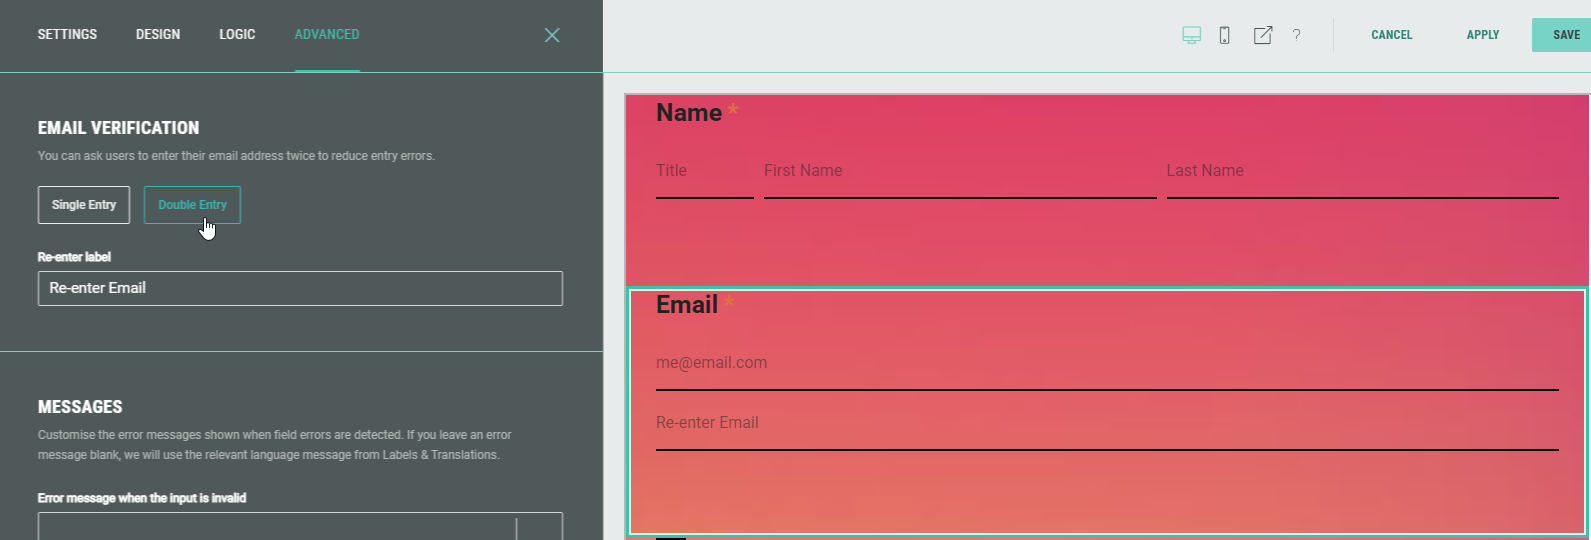This screenshot has width=1591, height=540.
Task: Select Double Entry email verification
Action: click(x=192, y=205)
